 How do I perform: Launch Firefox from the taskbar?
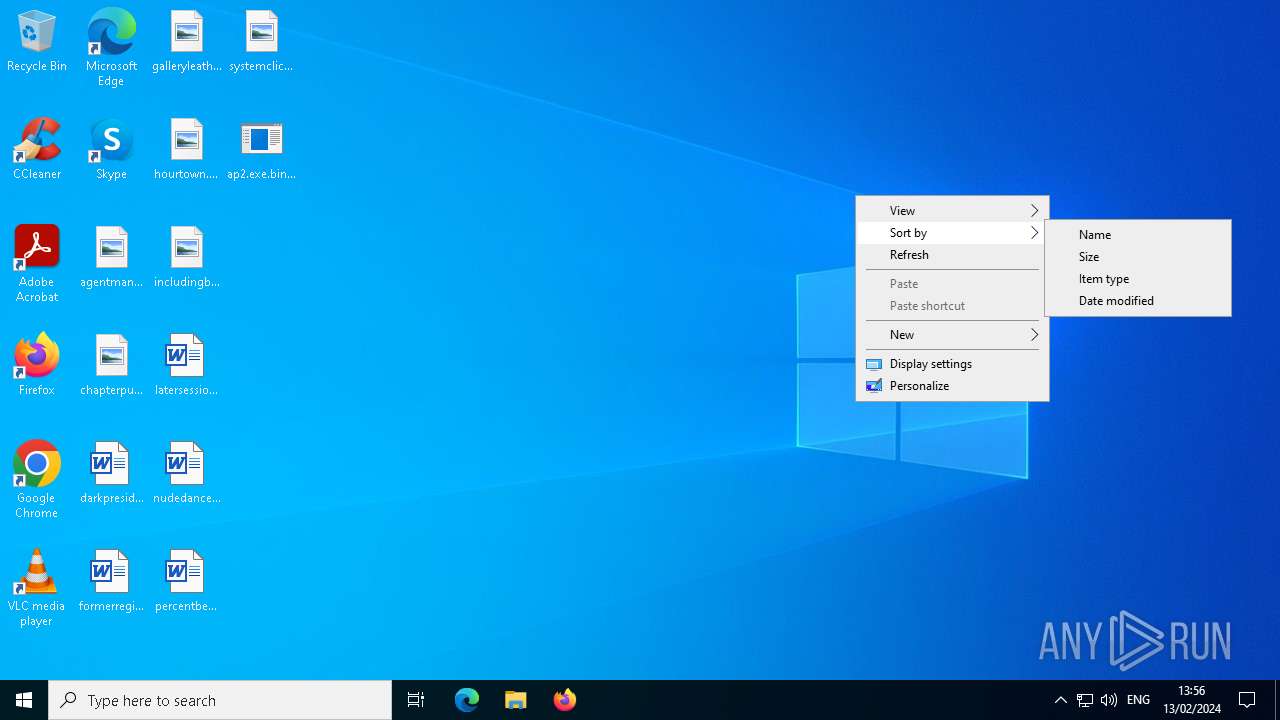pyautogui.click(x=565, y=700)
